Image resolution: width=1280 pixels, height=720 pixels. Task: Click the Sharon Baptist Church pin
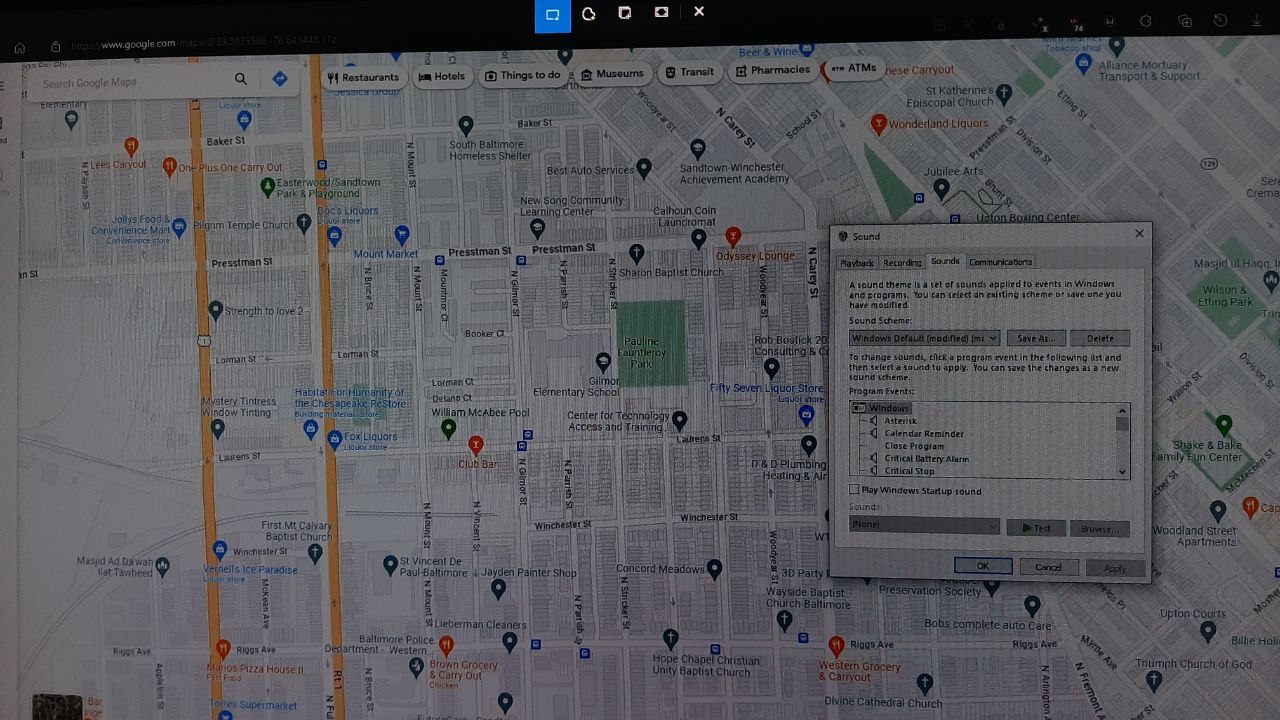[x=637, y=252]
